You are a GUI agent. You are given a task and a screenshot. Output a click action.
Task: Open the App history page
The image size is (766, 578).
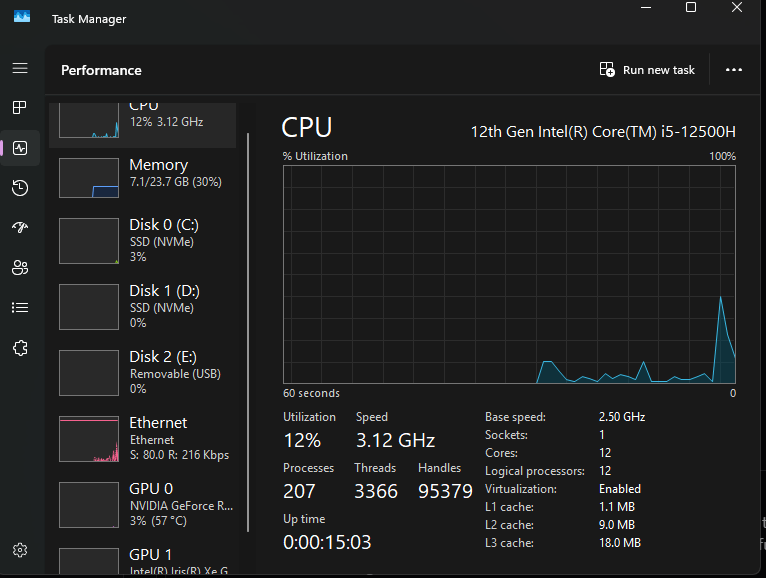[x=20, y=188]
